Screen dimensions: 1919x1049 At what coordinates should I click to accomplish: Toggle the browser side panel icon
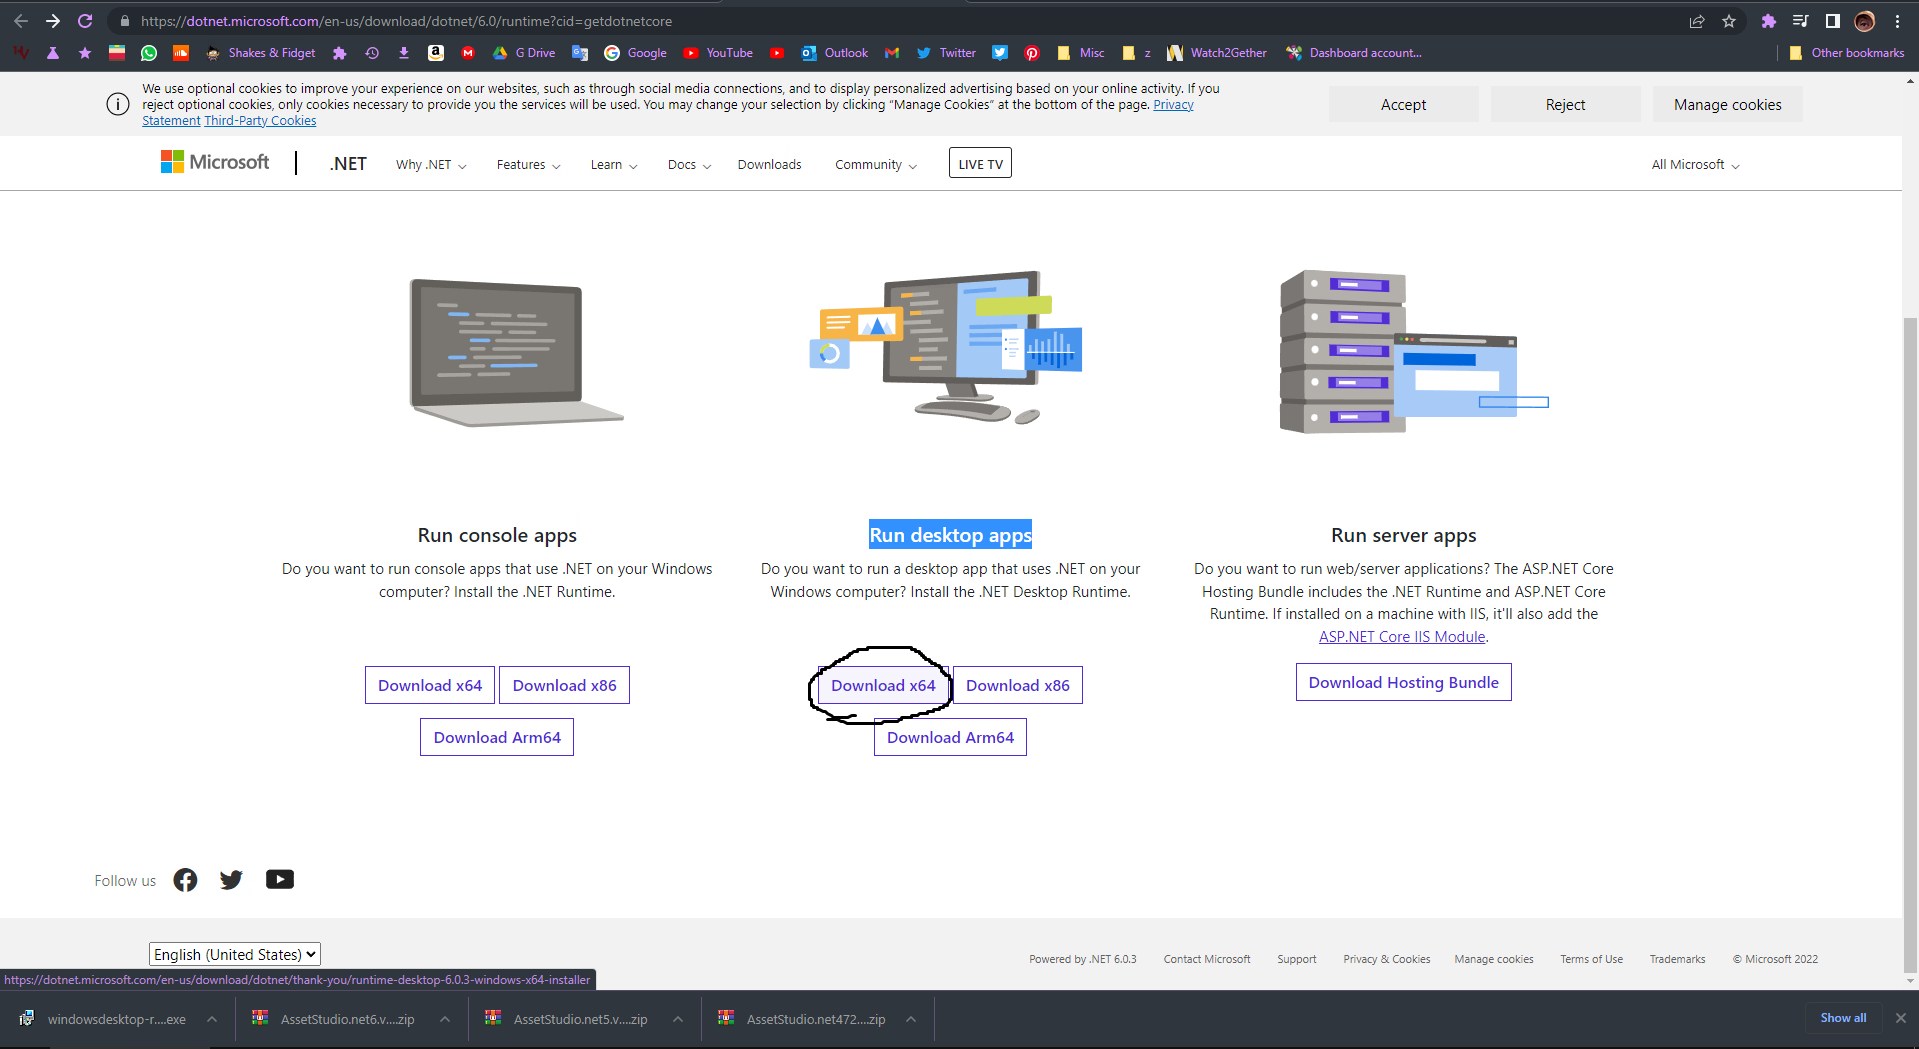click(1833, 21)
